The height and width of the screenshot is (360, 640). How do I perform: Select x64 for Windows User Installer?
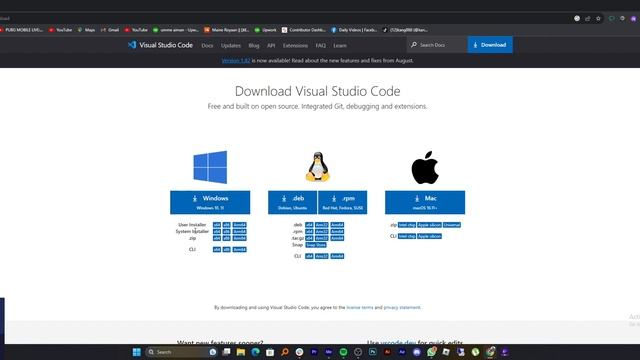pos(217,225)
